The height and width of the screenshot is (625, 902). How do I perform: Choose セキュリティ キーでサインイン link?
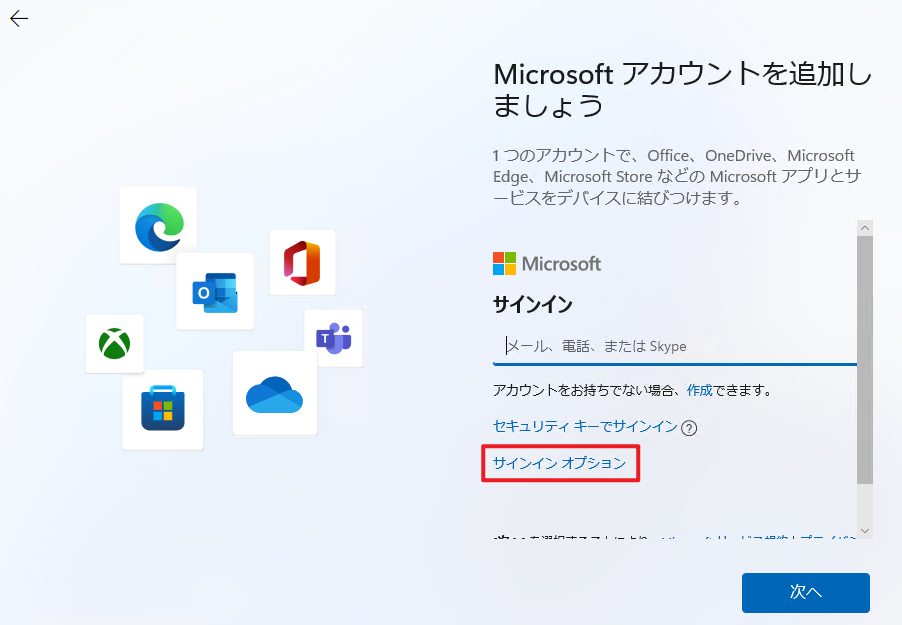pyautogui.click(x=585, y=426)
